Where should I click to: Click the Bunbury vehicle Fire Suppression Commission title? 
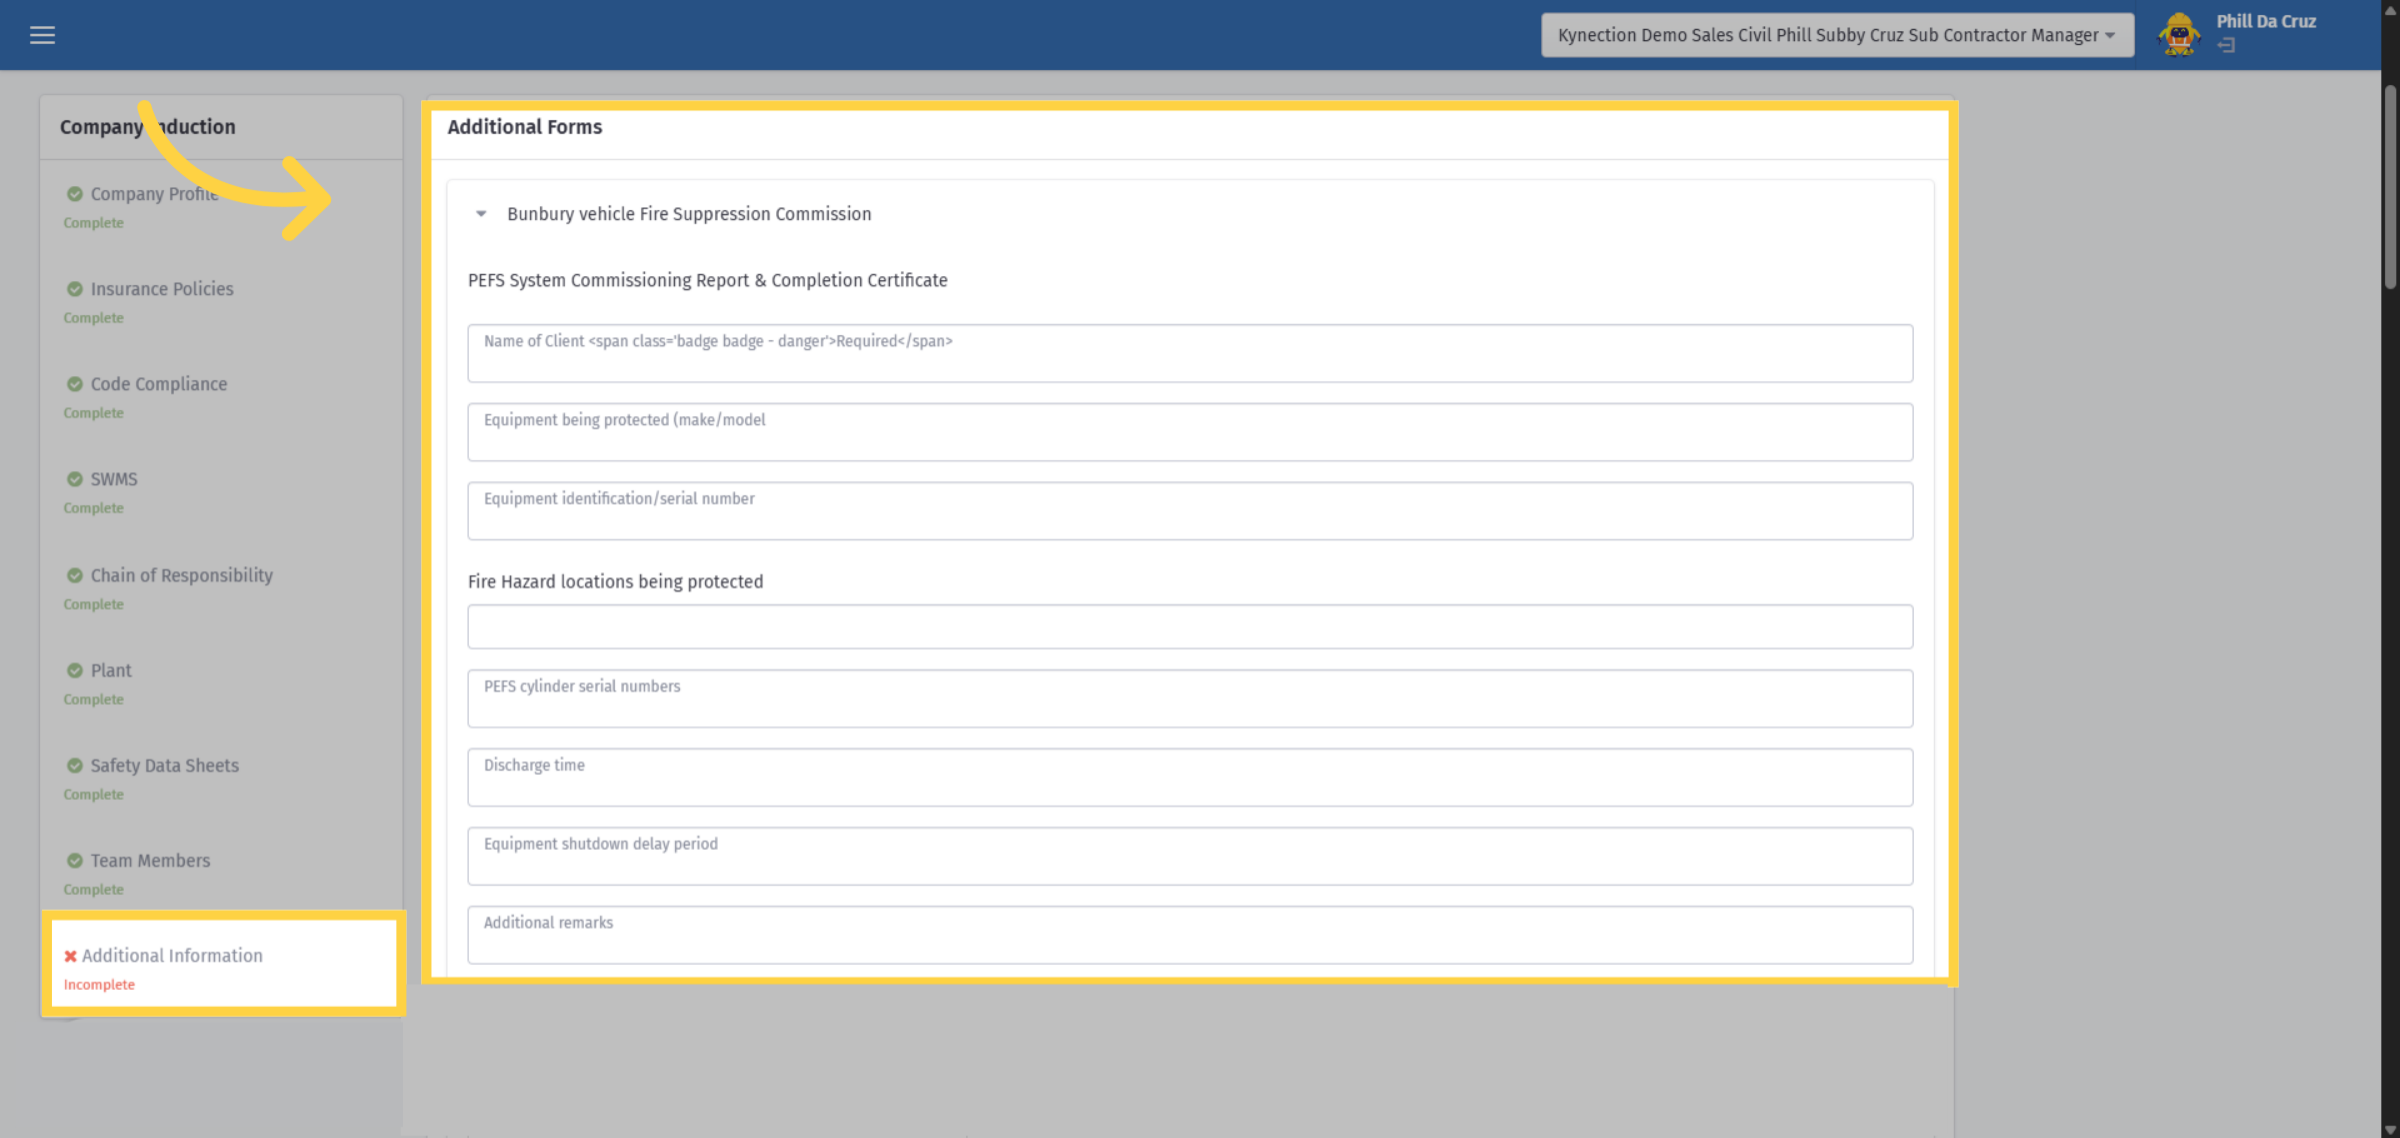point(689,214)
